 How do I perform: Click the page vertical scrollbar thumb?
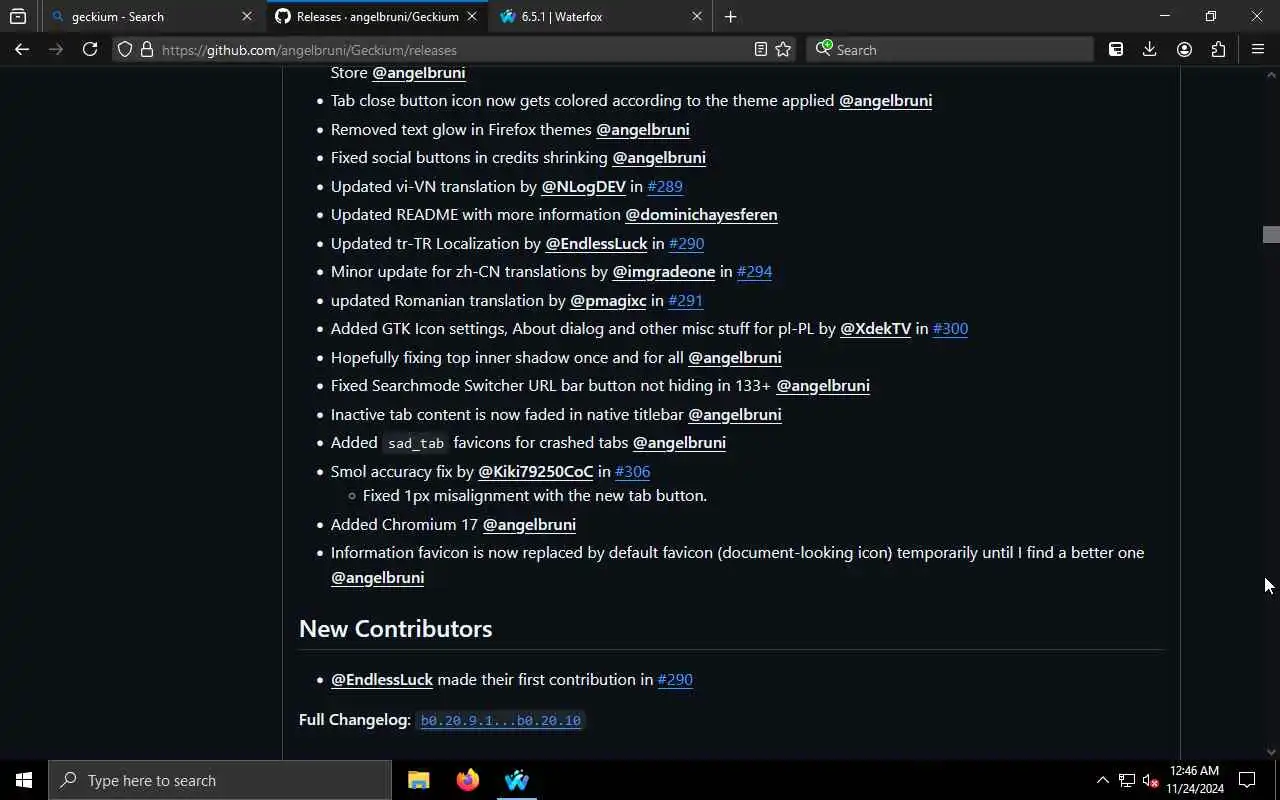(1271, 234)
